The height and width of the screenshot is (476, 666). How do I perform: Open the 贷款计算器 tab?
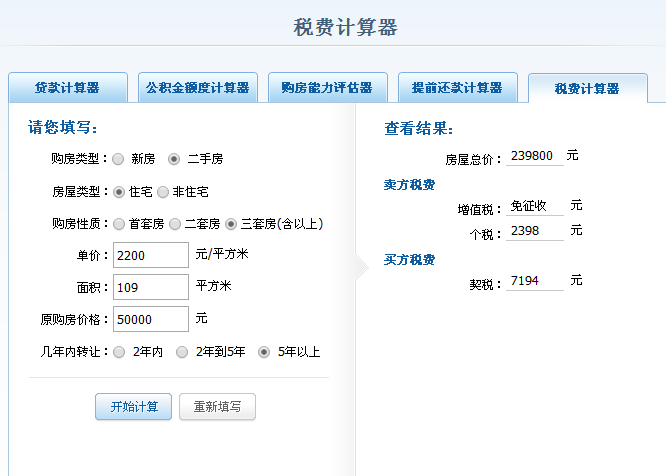point(68,88)
